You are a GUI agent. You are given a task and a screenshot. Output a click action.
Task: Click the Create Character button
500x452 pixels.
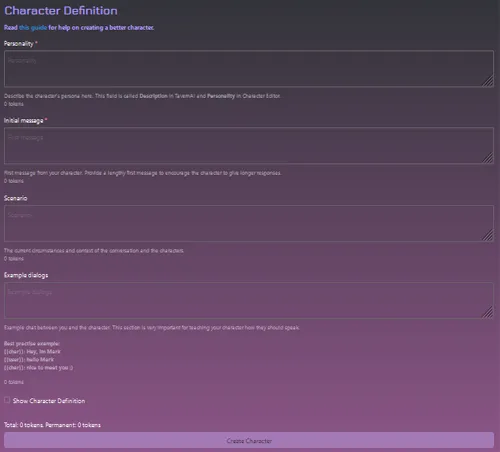tap(249, 440)
